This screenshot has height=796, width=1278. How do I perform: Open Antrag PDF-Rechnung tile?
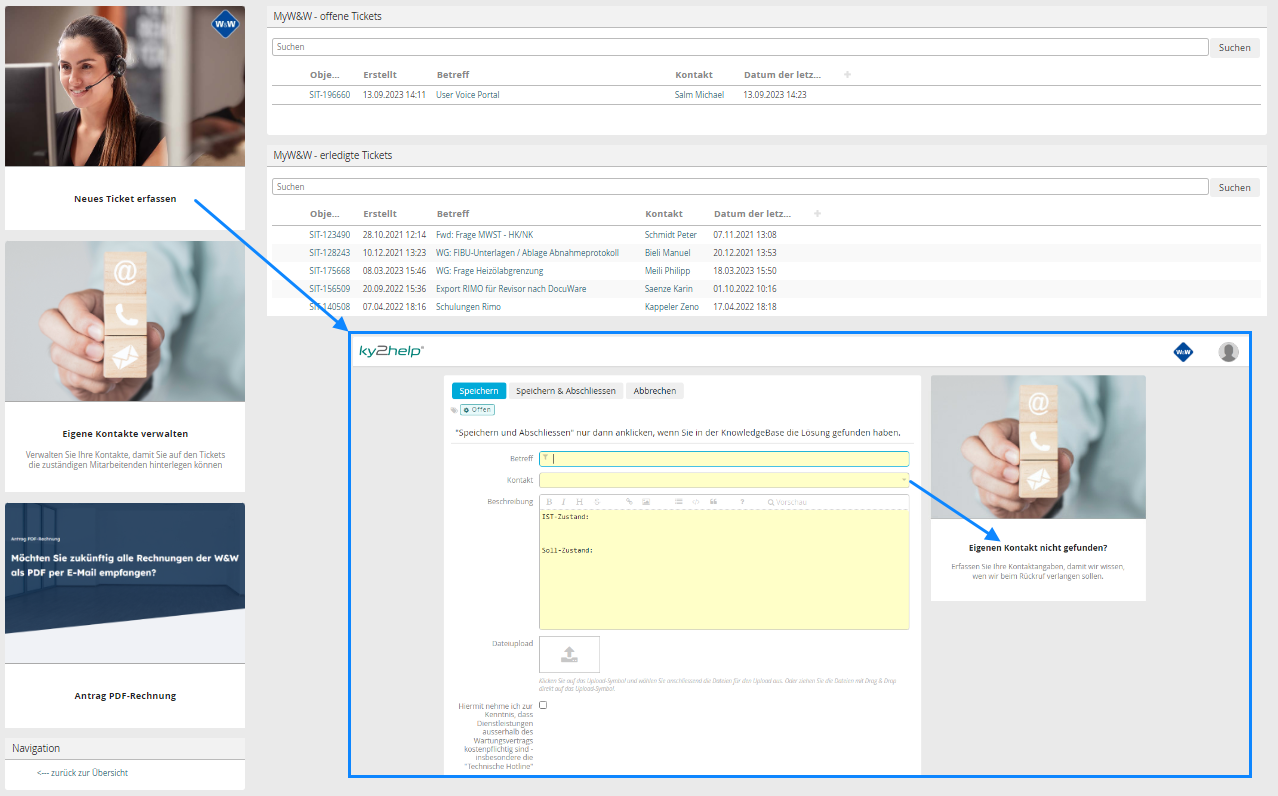pyautogui.click(x=125, y=696)
